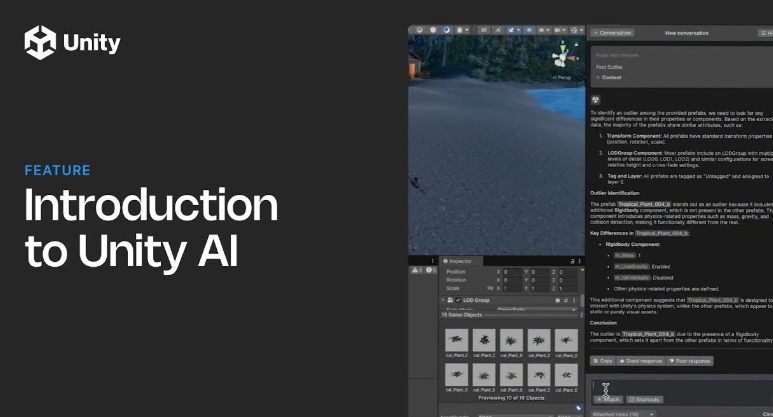
Task: Open LOD Group help icon
Action: click(558, 300)
